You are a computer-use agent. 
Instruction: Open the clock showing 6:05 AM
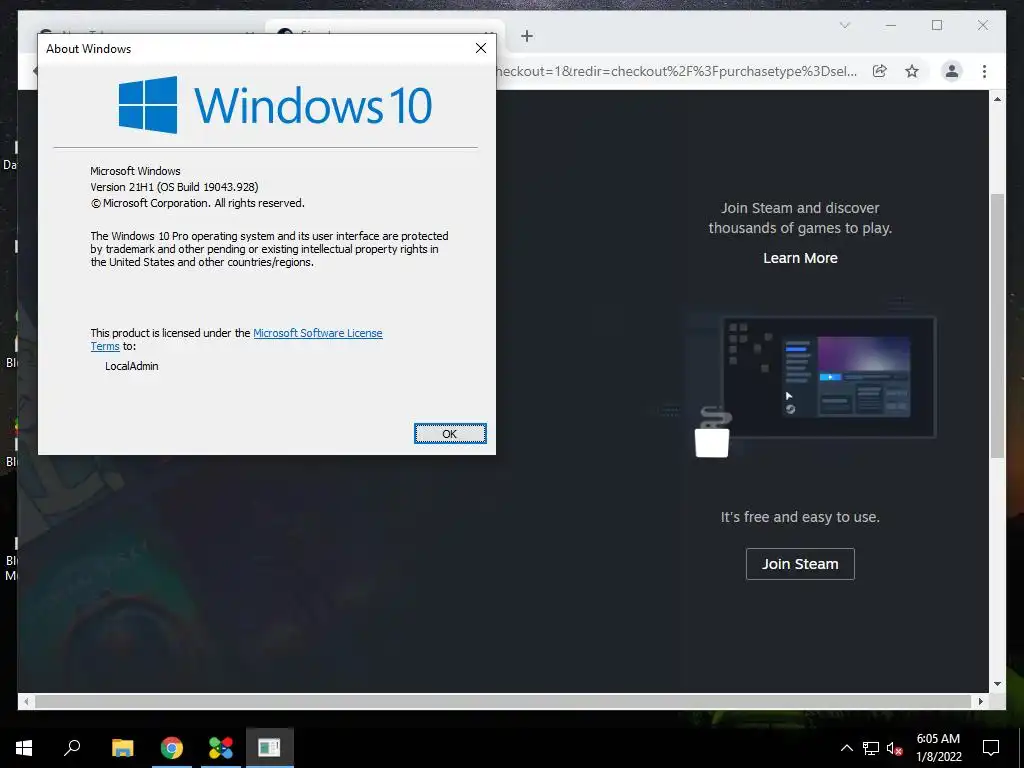point(938,748)
